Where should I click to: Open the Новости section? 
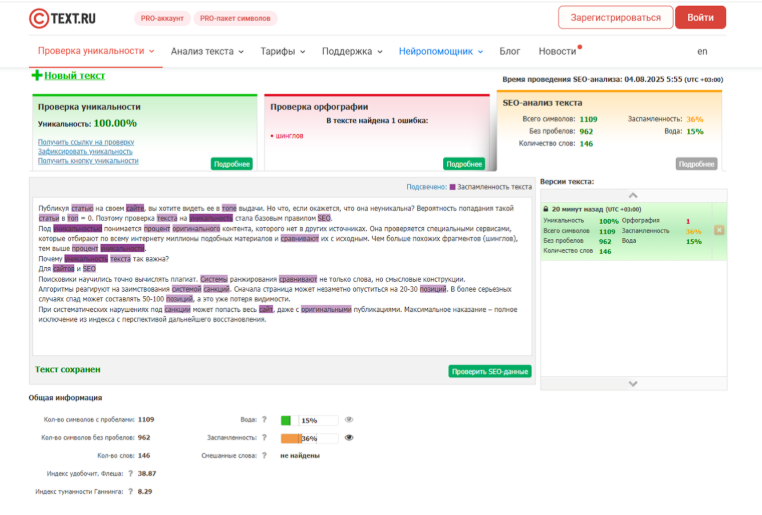pos(557,51)
